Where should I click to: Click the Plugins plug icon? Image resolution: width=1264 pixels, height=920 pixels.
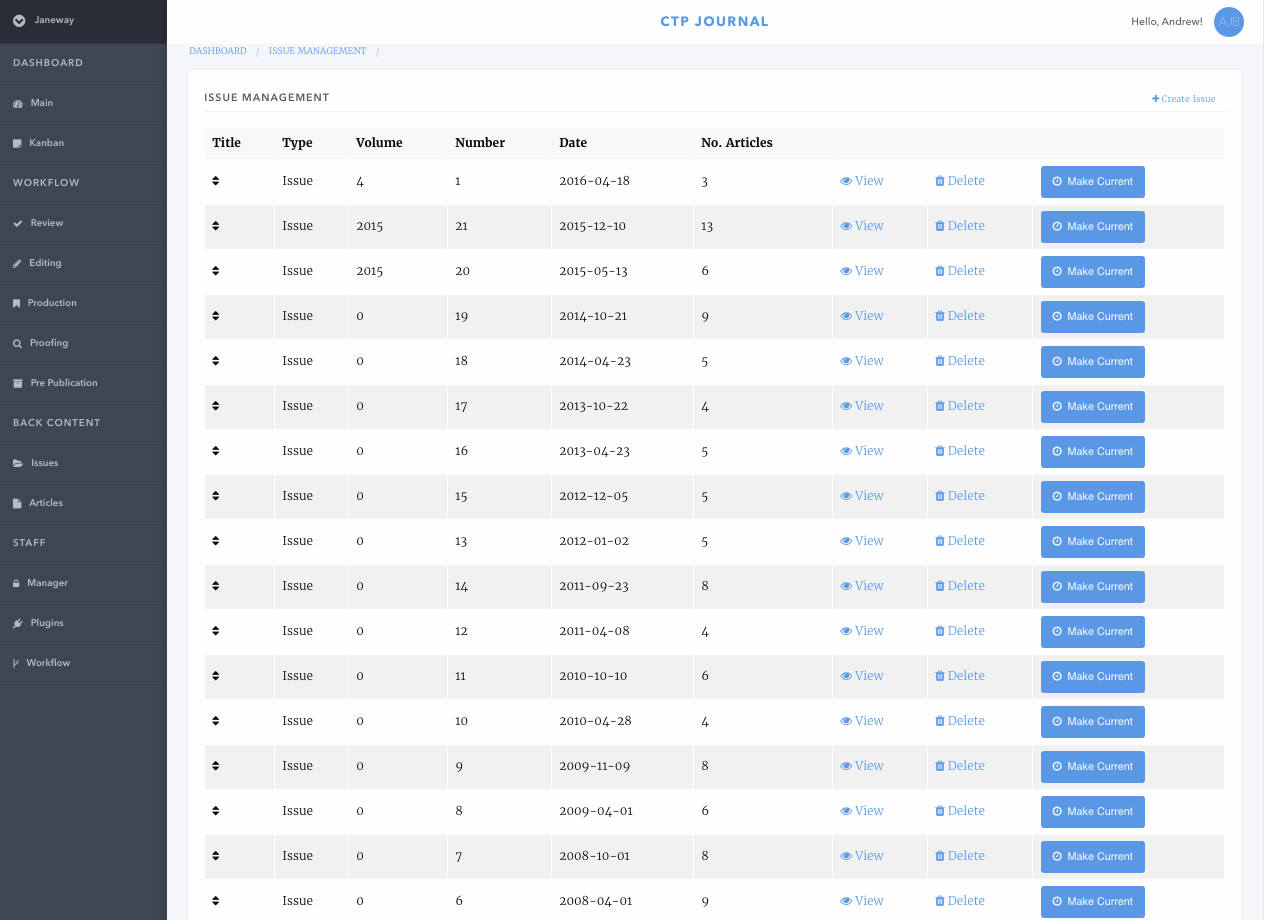(x=17, y=624)
